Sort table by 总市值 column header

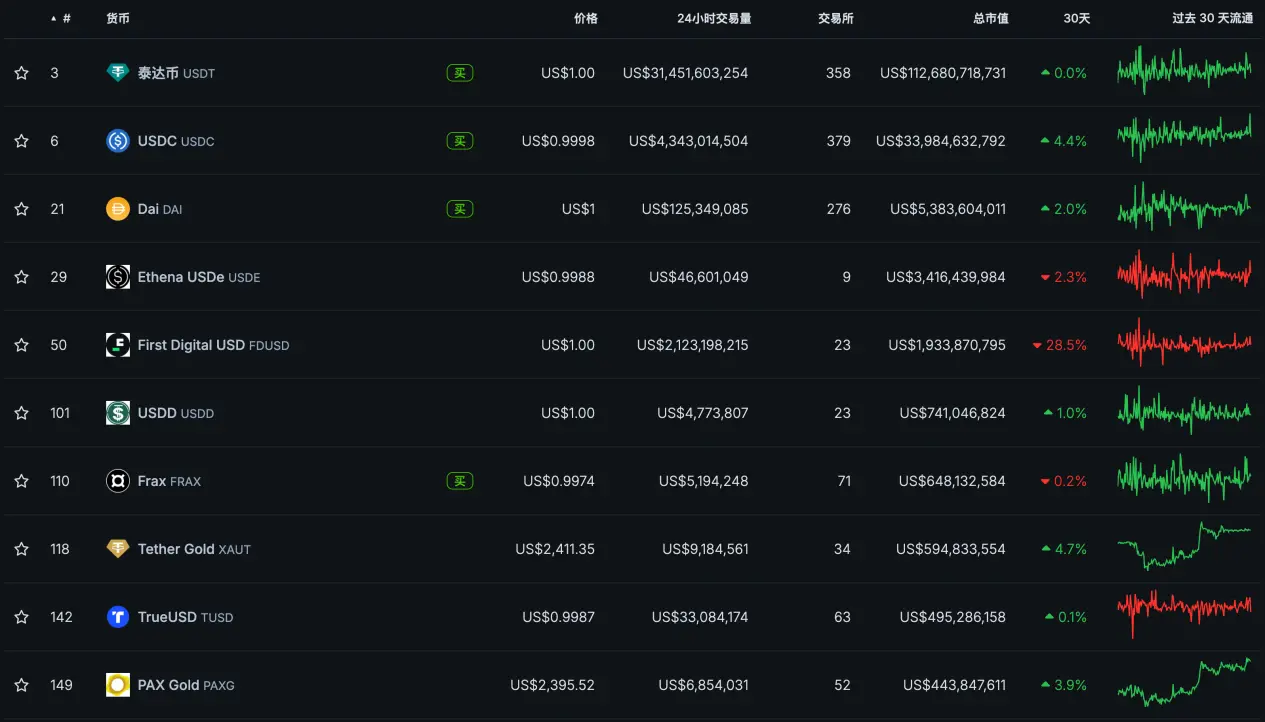coord(990,19)
